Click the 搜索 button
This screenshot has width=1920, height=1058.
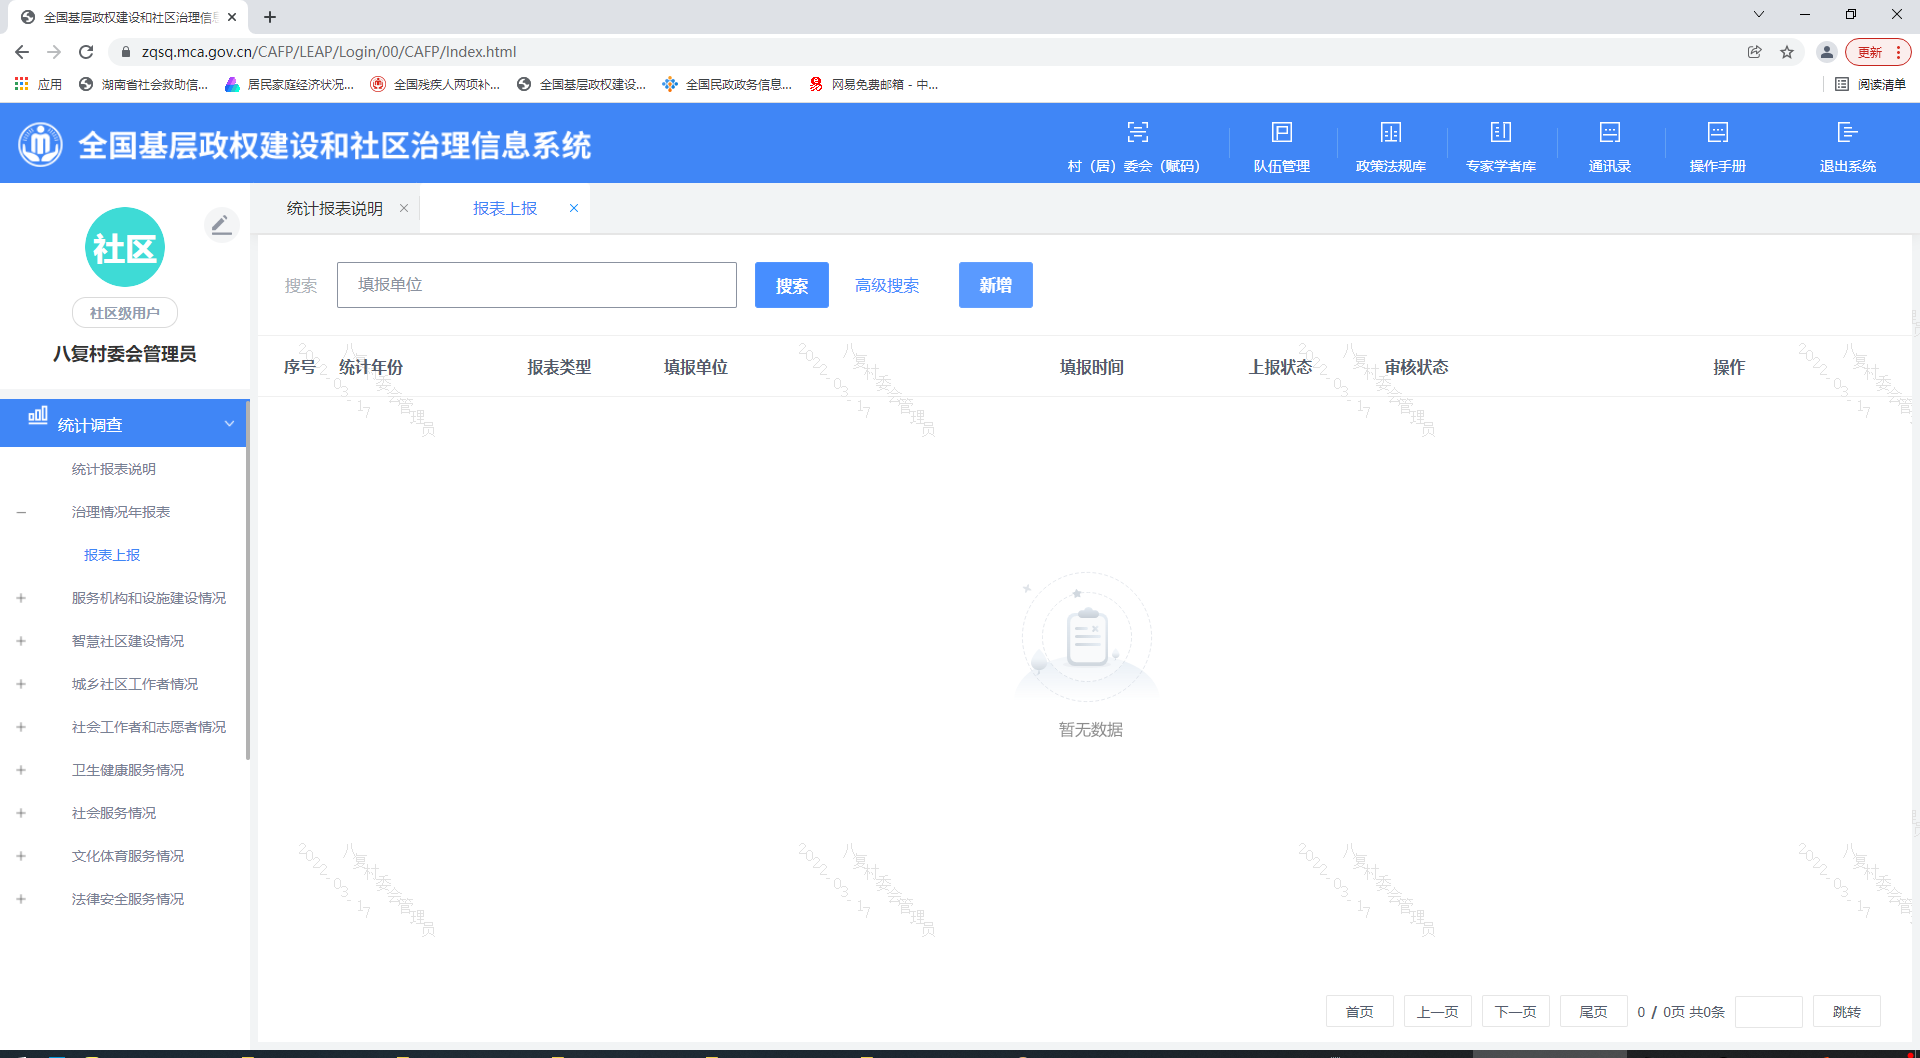point(791,285)
